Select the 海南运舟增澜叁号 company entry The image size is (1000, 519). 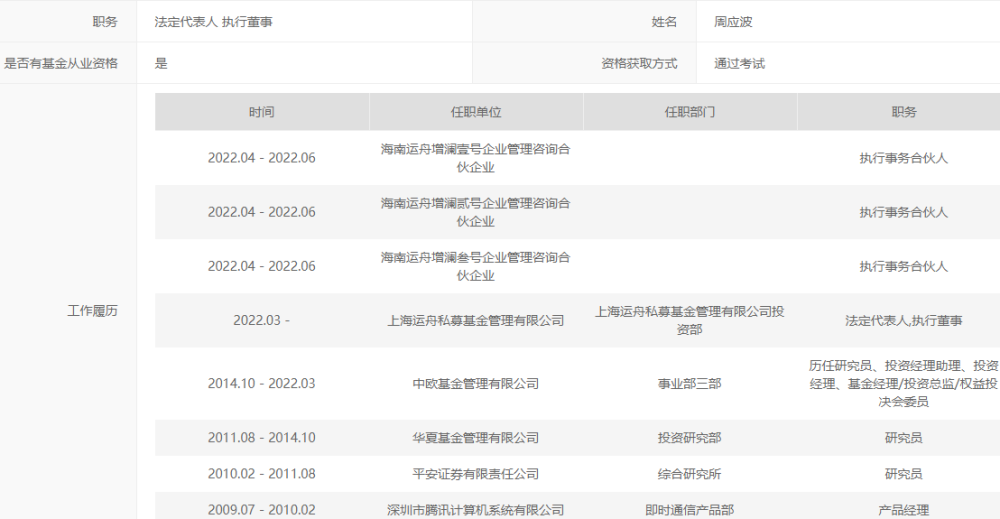click(476, 267)
